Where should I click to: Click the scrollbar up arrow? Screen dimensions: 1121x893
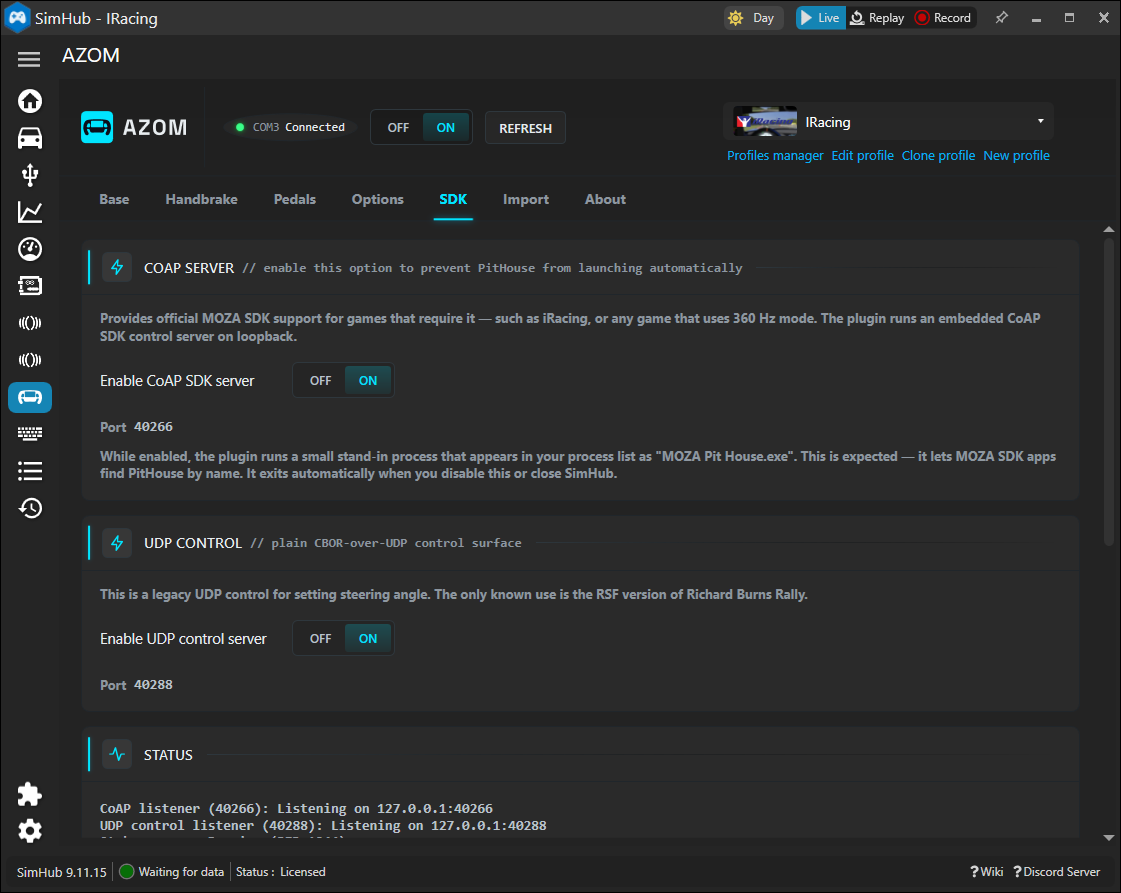(x=1109, y=230)
